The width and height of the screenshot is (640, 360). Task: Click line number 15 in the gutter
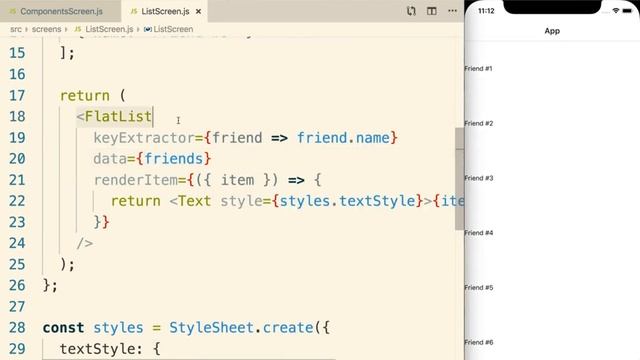17,53
